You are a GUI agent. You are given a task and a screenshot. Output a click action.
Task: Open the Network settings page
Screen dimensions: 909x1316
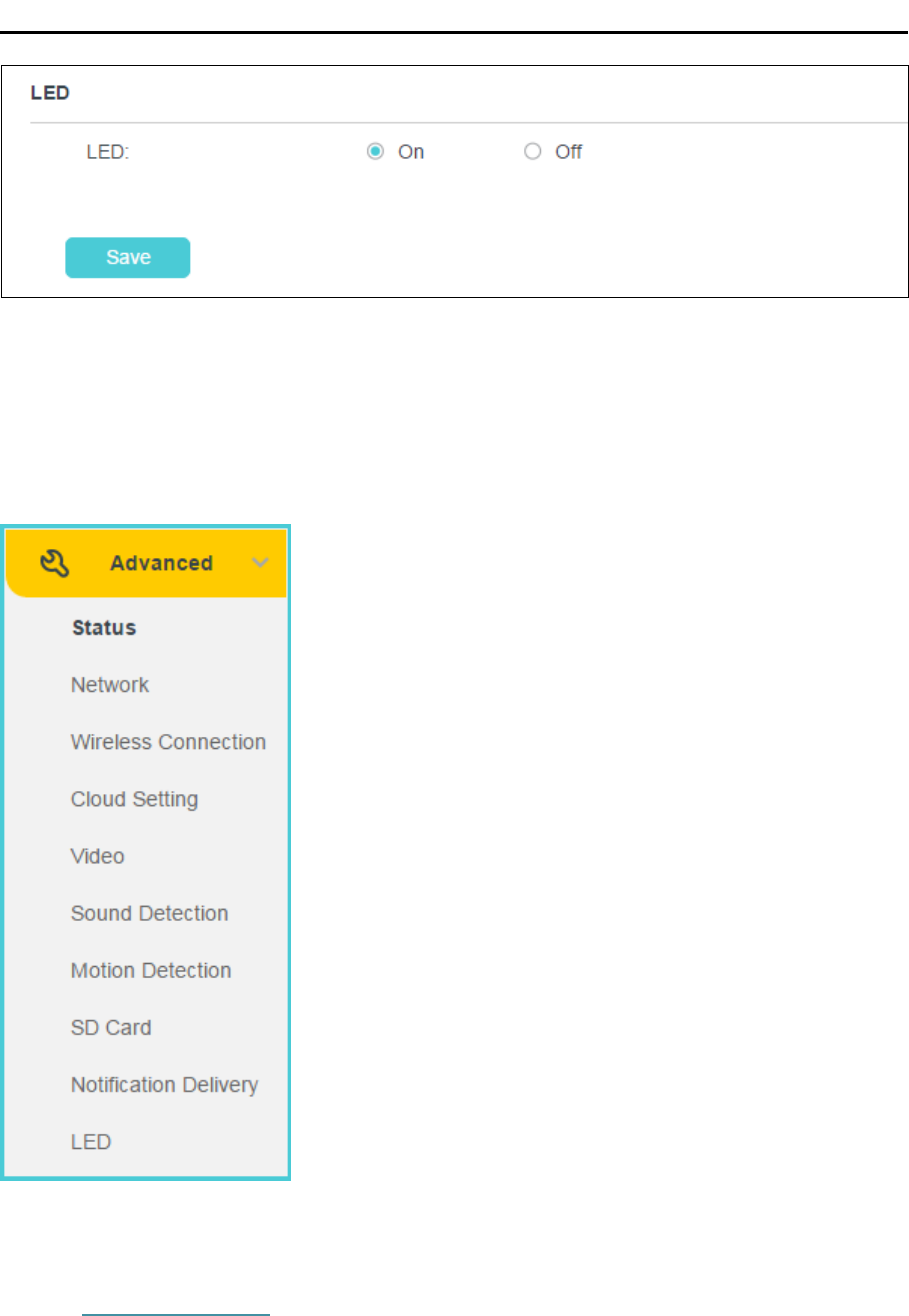[110, 685]
